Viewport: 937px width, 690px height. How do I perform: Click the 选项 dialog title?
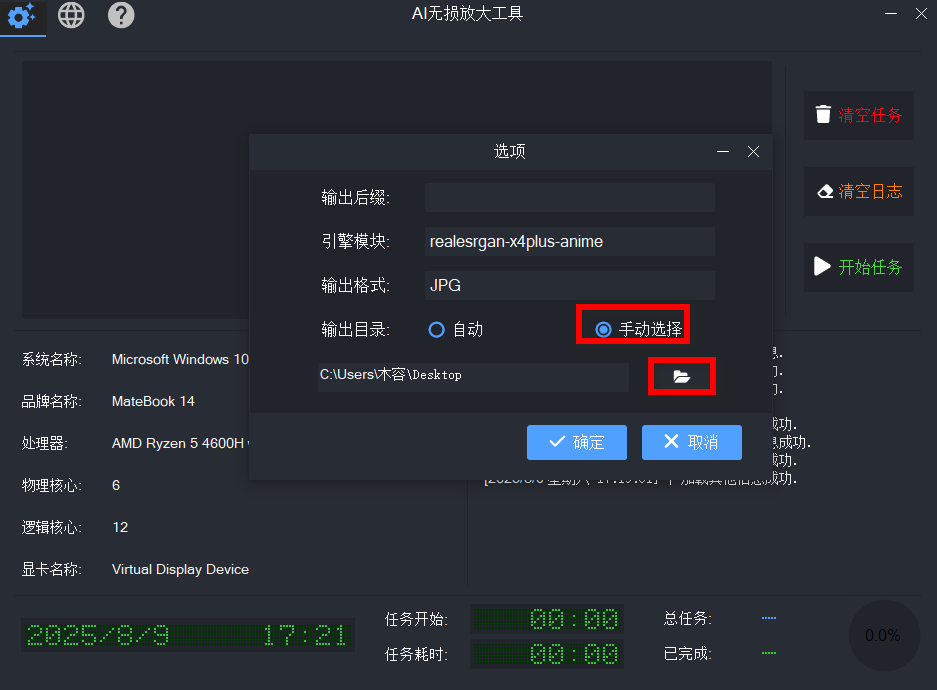[510, 152]
